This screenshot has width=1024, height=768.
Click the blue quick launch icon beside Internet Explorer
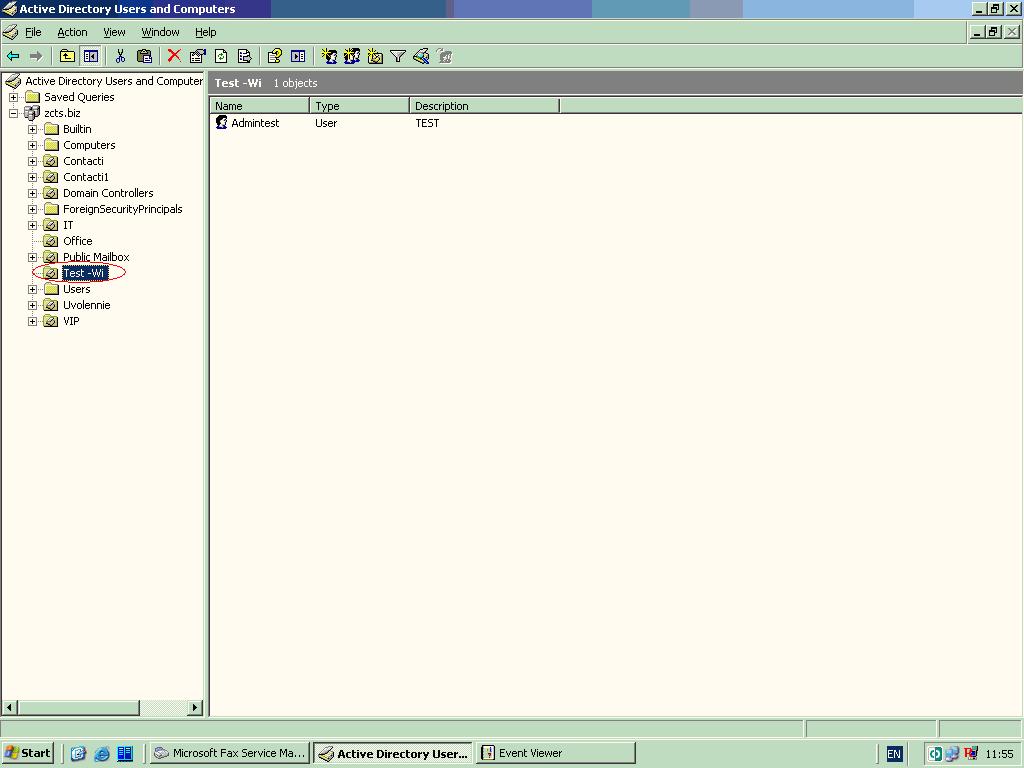pos(125,754)
